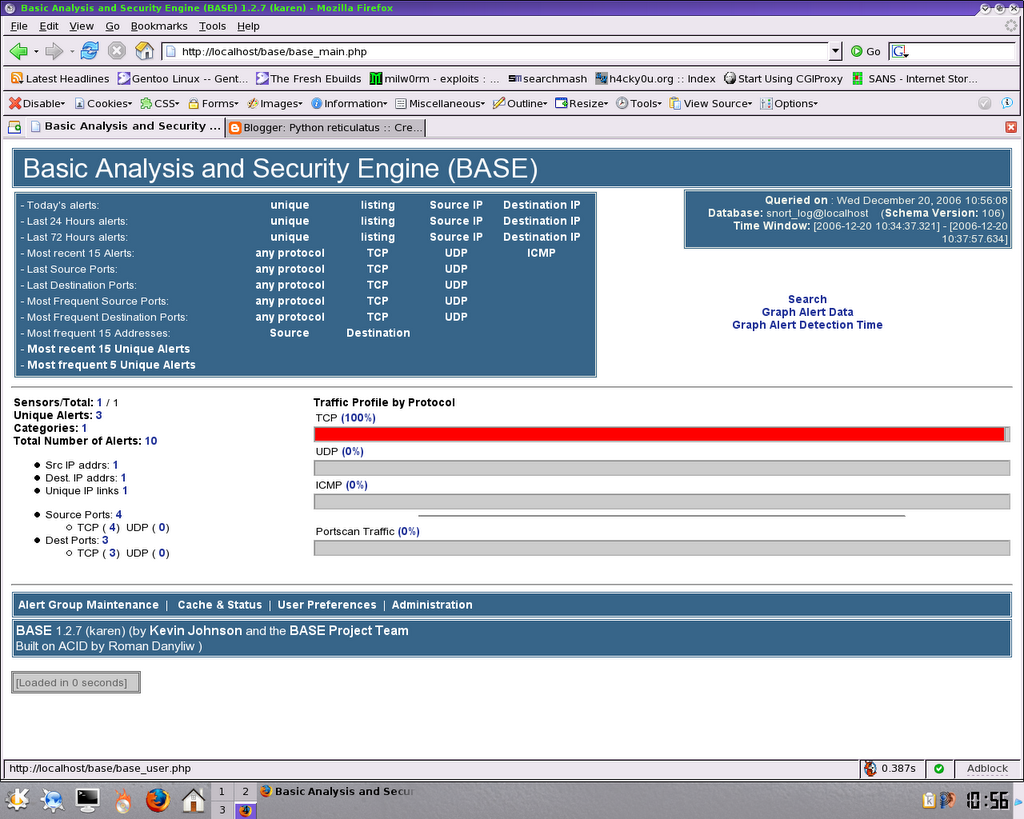The height and width of the screenshot is (819, 1024).
Task: Expand the Disable menu in developer toolbar
Action: tap(37, 103)
